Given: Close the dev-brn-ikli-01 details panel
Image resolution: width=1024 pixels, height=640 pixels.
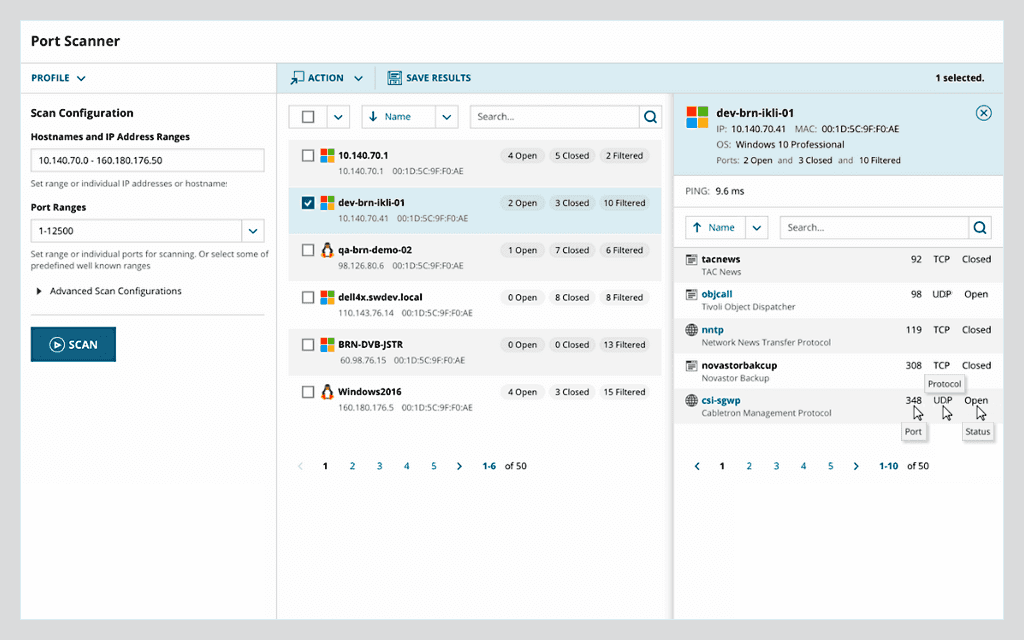Looking at the screenshot, I should coord(983,113).
